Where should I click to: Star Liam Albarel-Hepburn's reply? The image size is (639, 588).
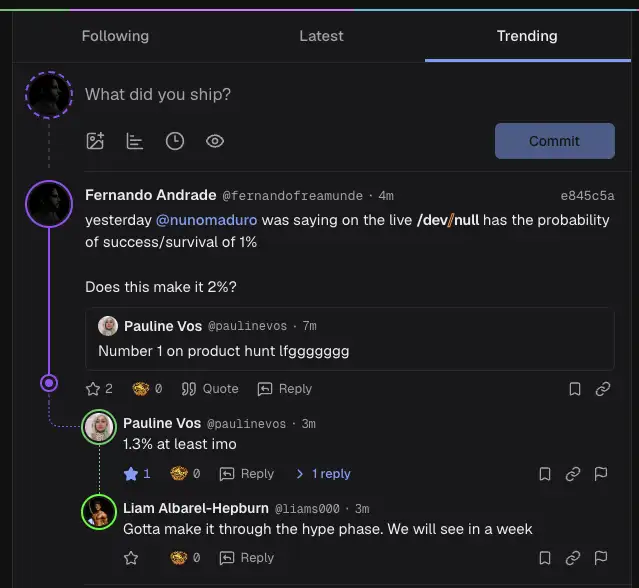pyautogui.click(x=131, y=558)
